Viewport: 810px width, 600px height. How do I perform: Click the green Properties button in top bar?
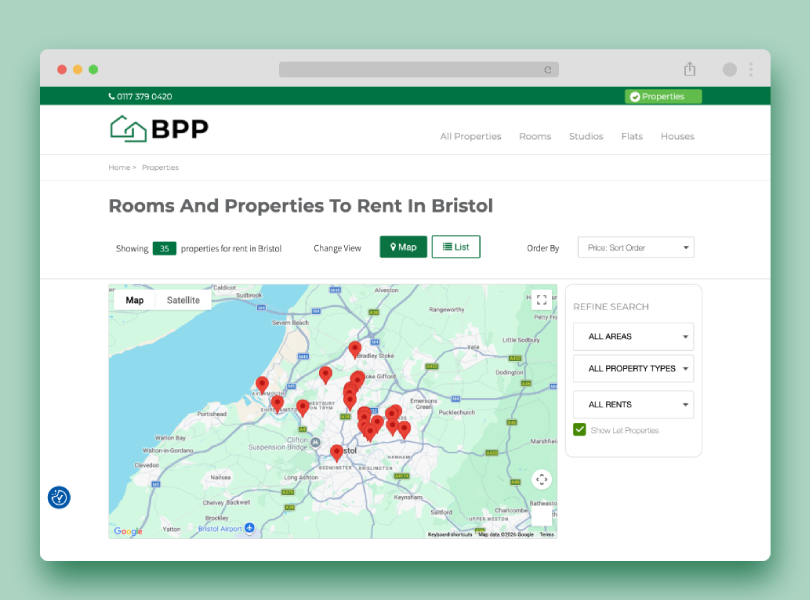pos(663,97)
